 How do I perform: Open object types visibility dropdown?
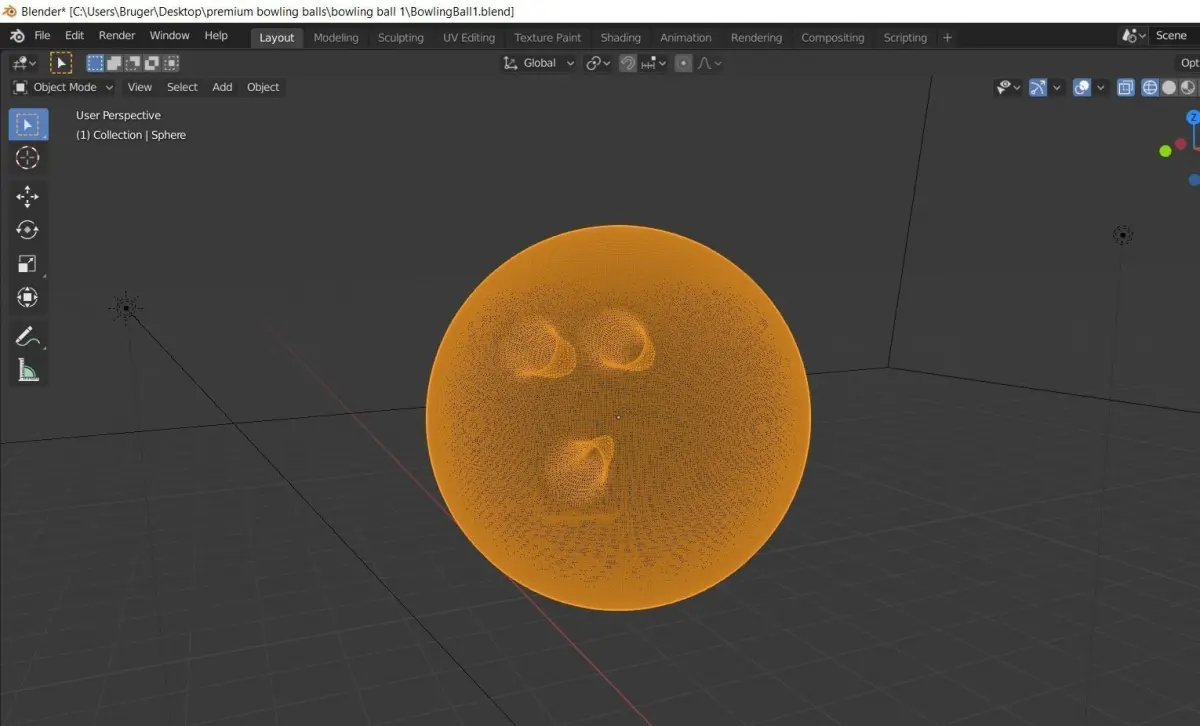pos(1008,88)
